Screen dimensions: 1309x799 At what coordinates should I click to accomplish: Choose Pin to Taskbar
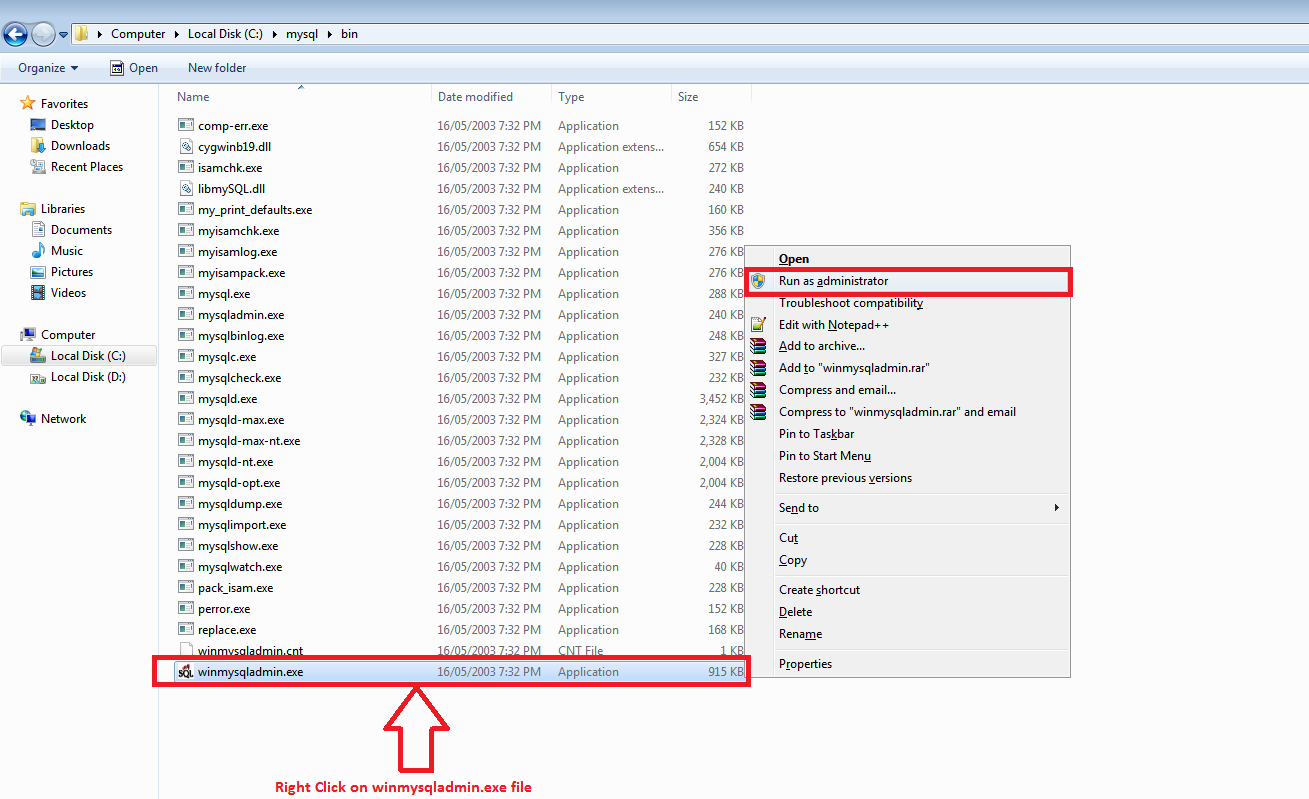(x=817, y=434)
